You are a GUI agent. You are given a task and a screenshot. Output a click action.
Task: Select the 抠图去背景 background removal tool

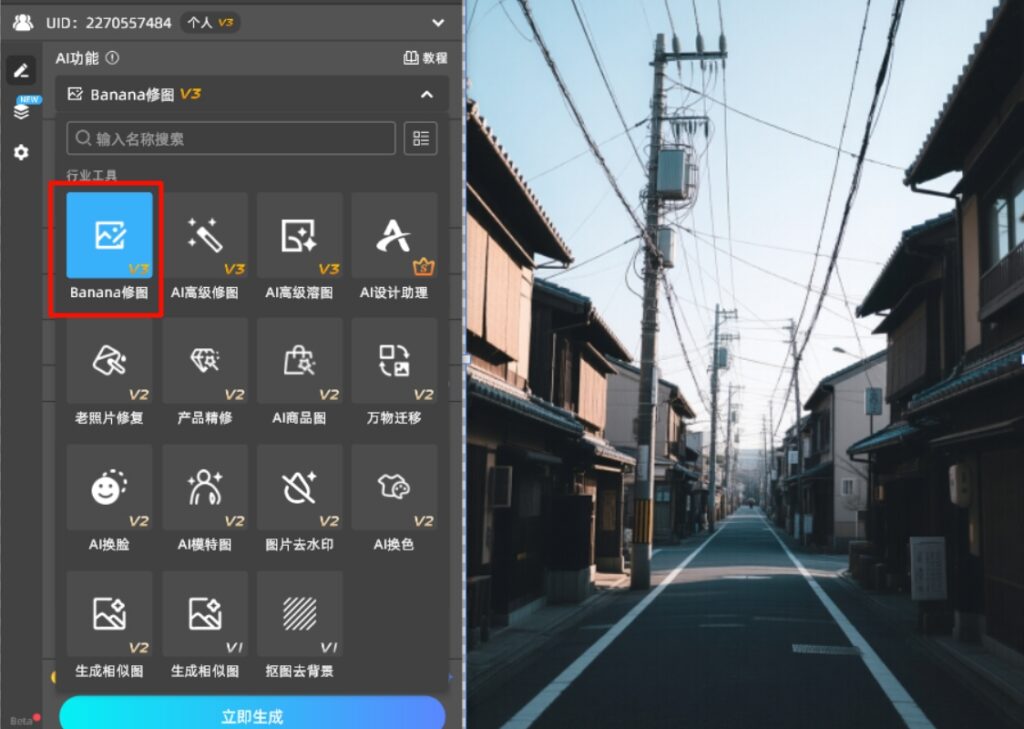pos(299,615)
